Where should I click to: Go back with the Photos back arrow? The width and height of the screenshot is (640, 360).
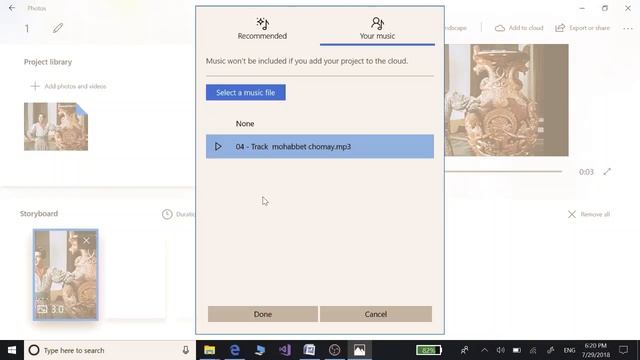12,8
